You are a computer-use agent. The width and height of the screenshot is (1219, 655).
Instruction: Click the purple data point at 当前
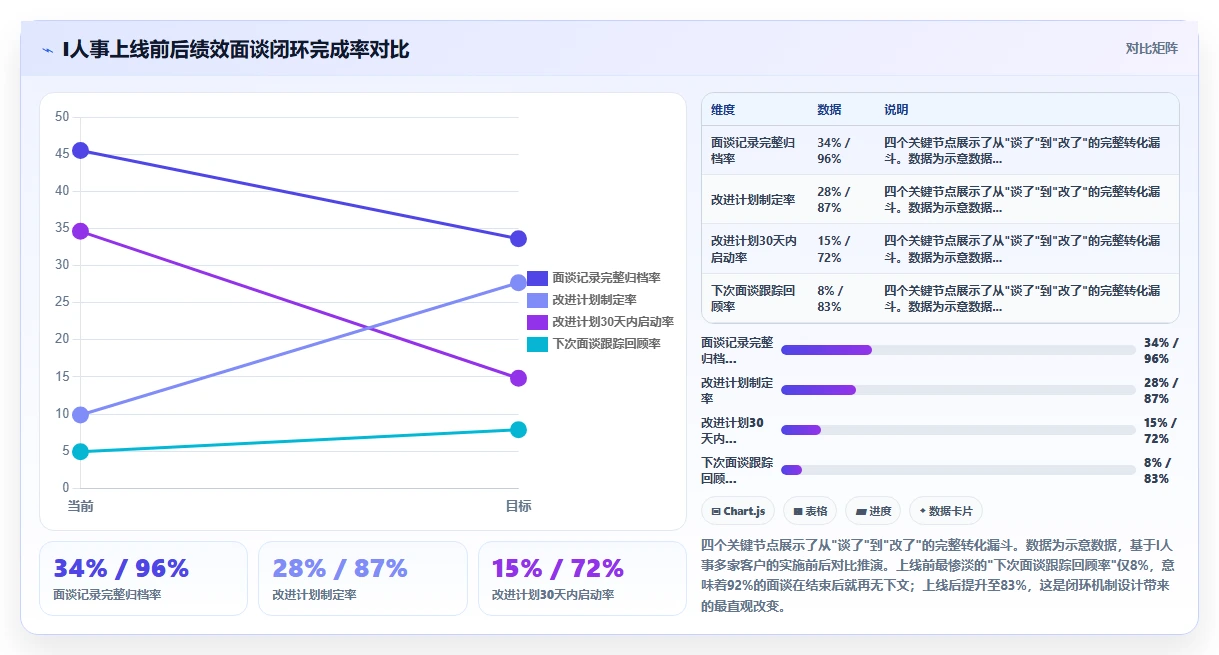coord(81,231)
